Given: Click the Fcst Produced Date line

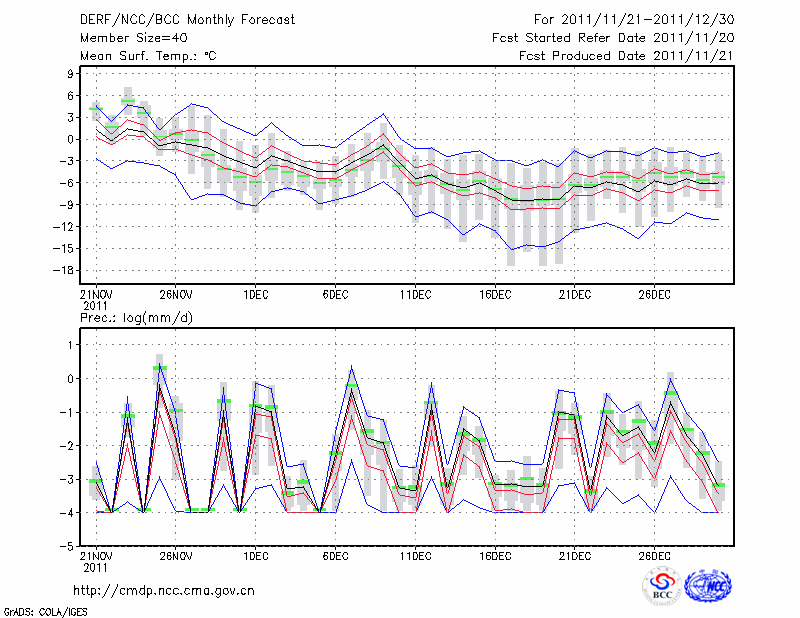Looking at the screenshot, I should [x=627, y=56].
